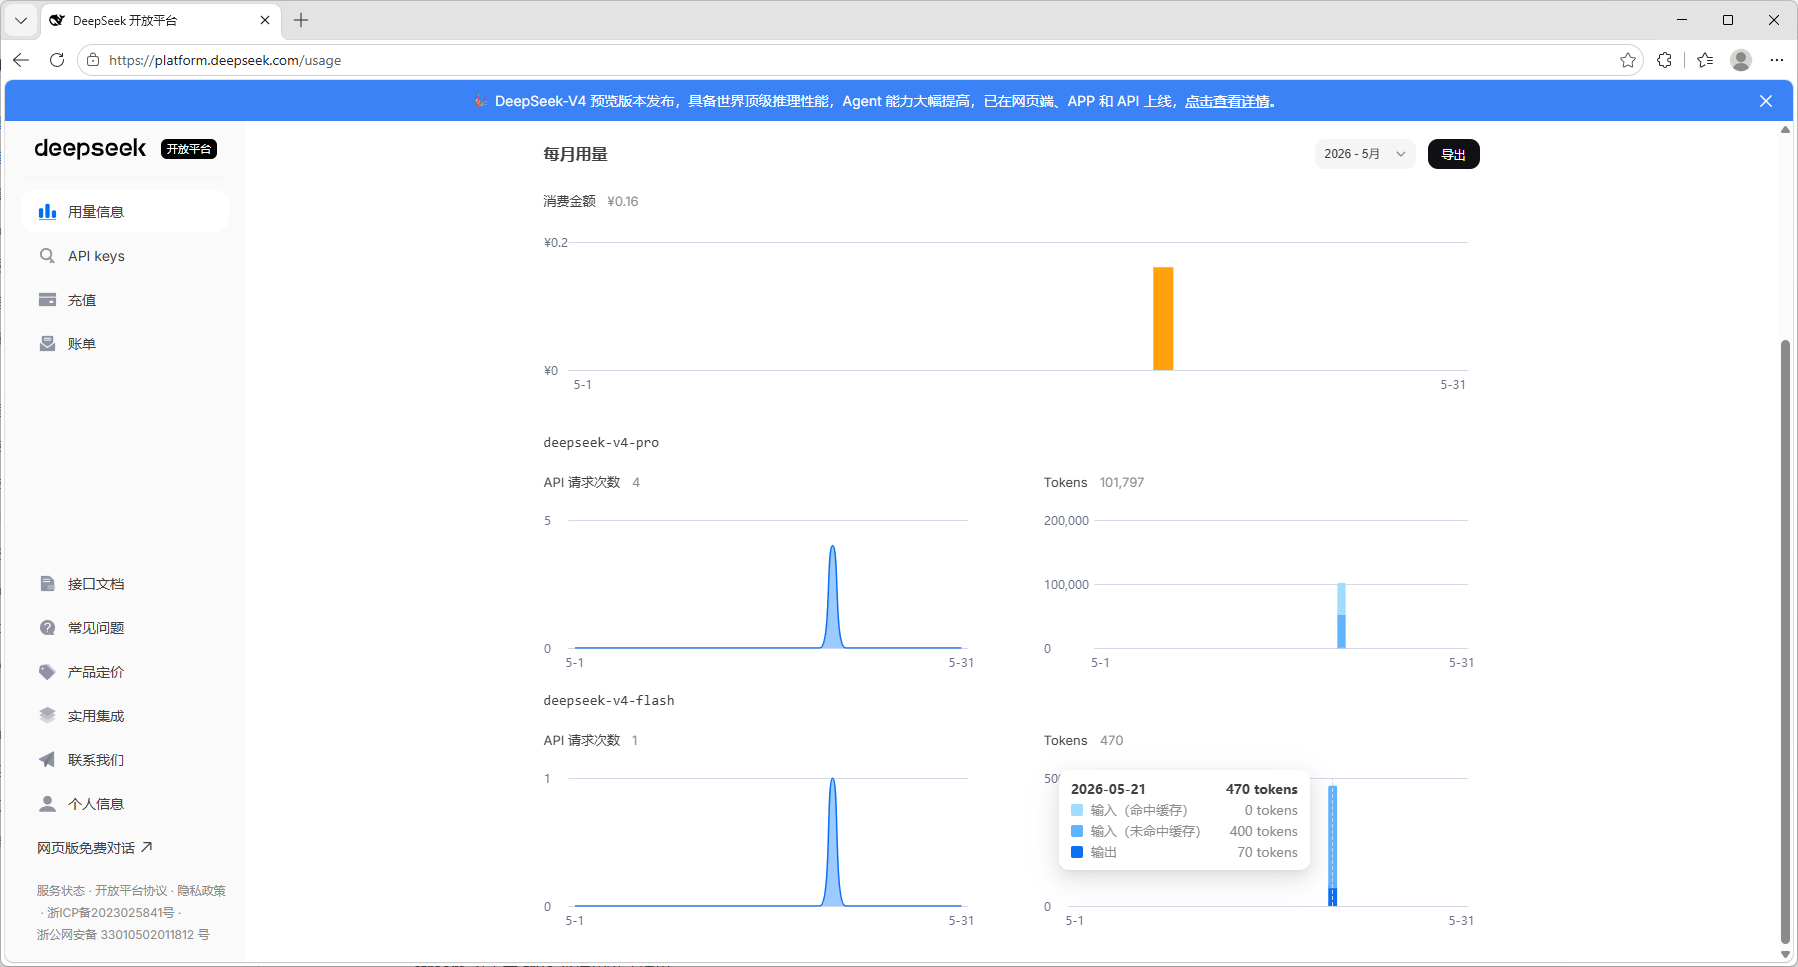Click the page vertical scrollbar thumb
This screenshot has height=967, width=1798.
(1785, 641)
